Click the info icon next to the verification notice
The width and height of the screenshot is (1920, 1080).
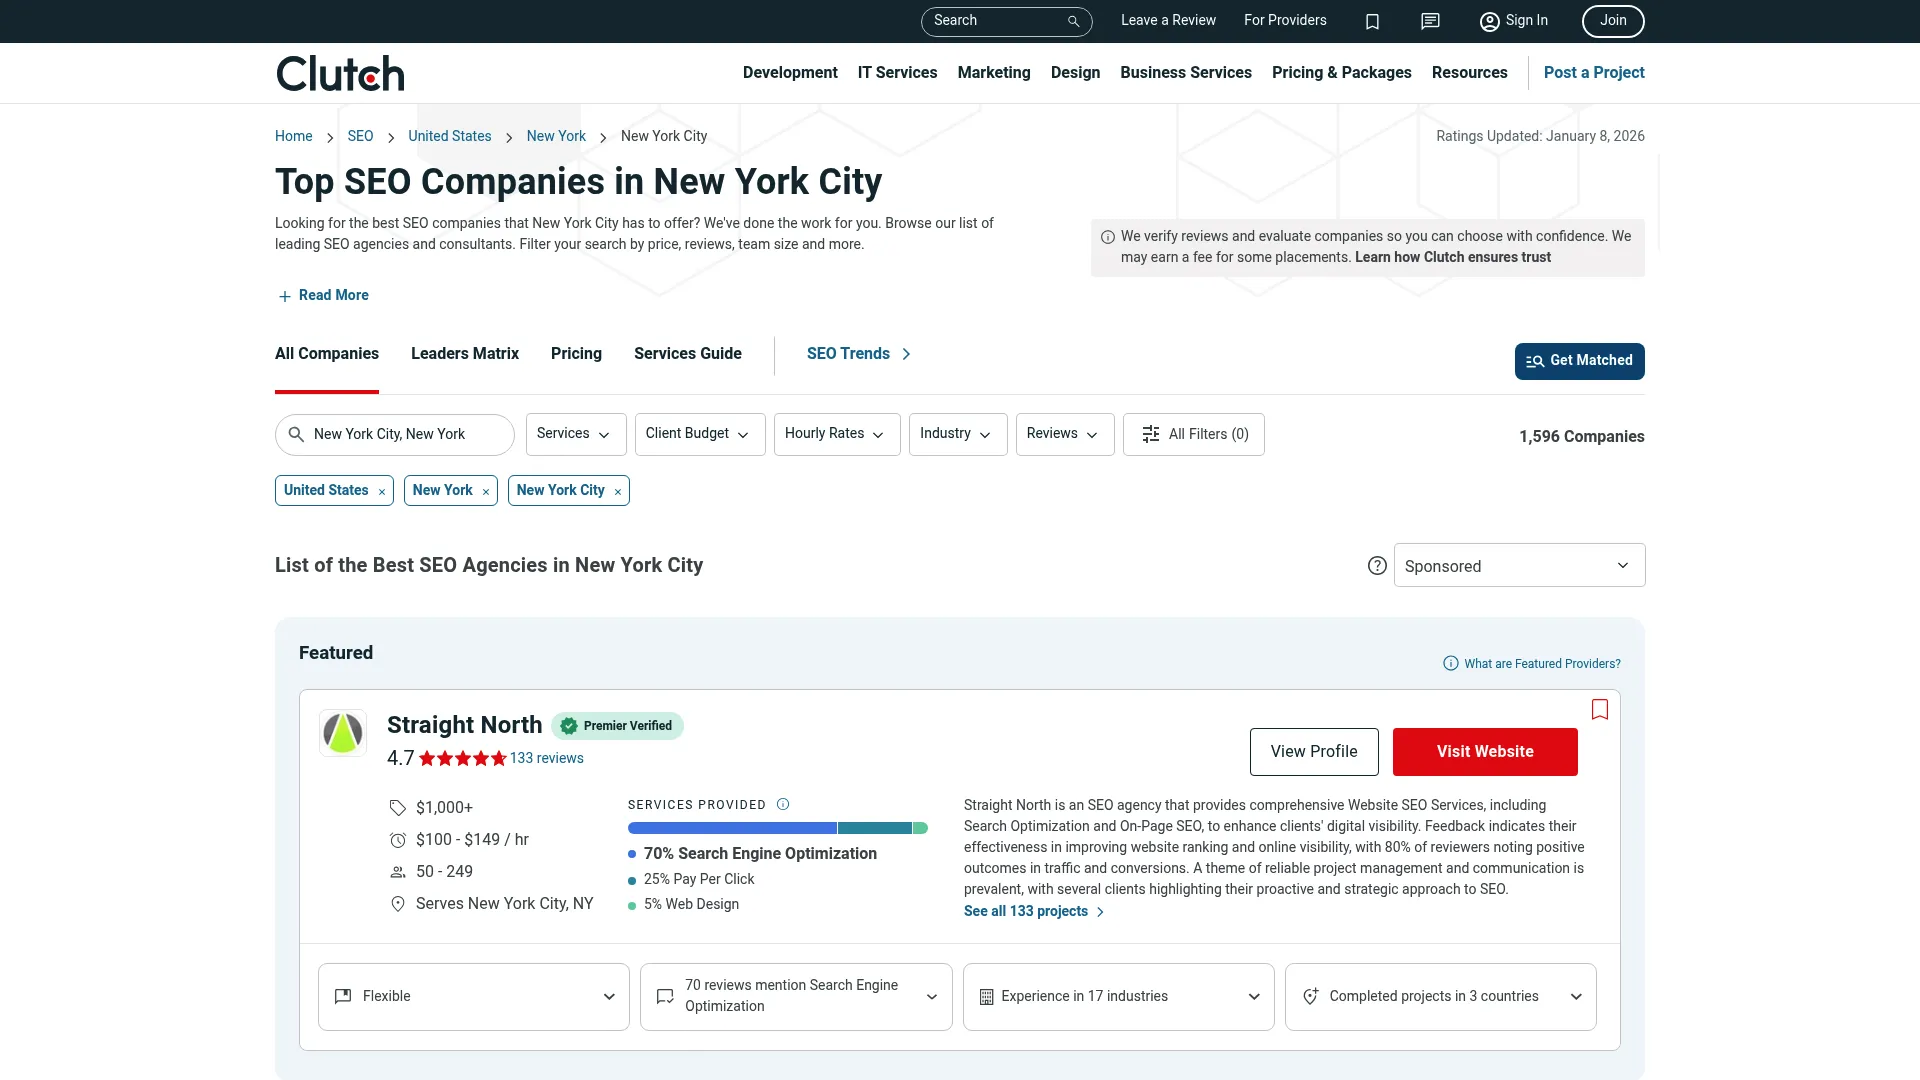(x=1107, y=237)
